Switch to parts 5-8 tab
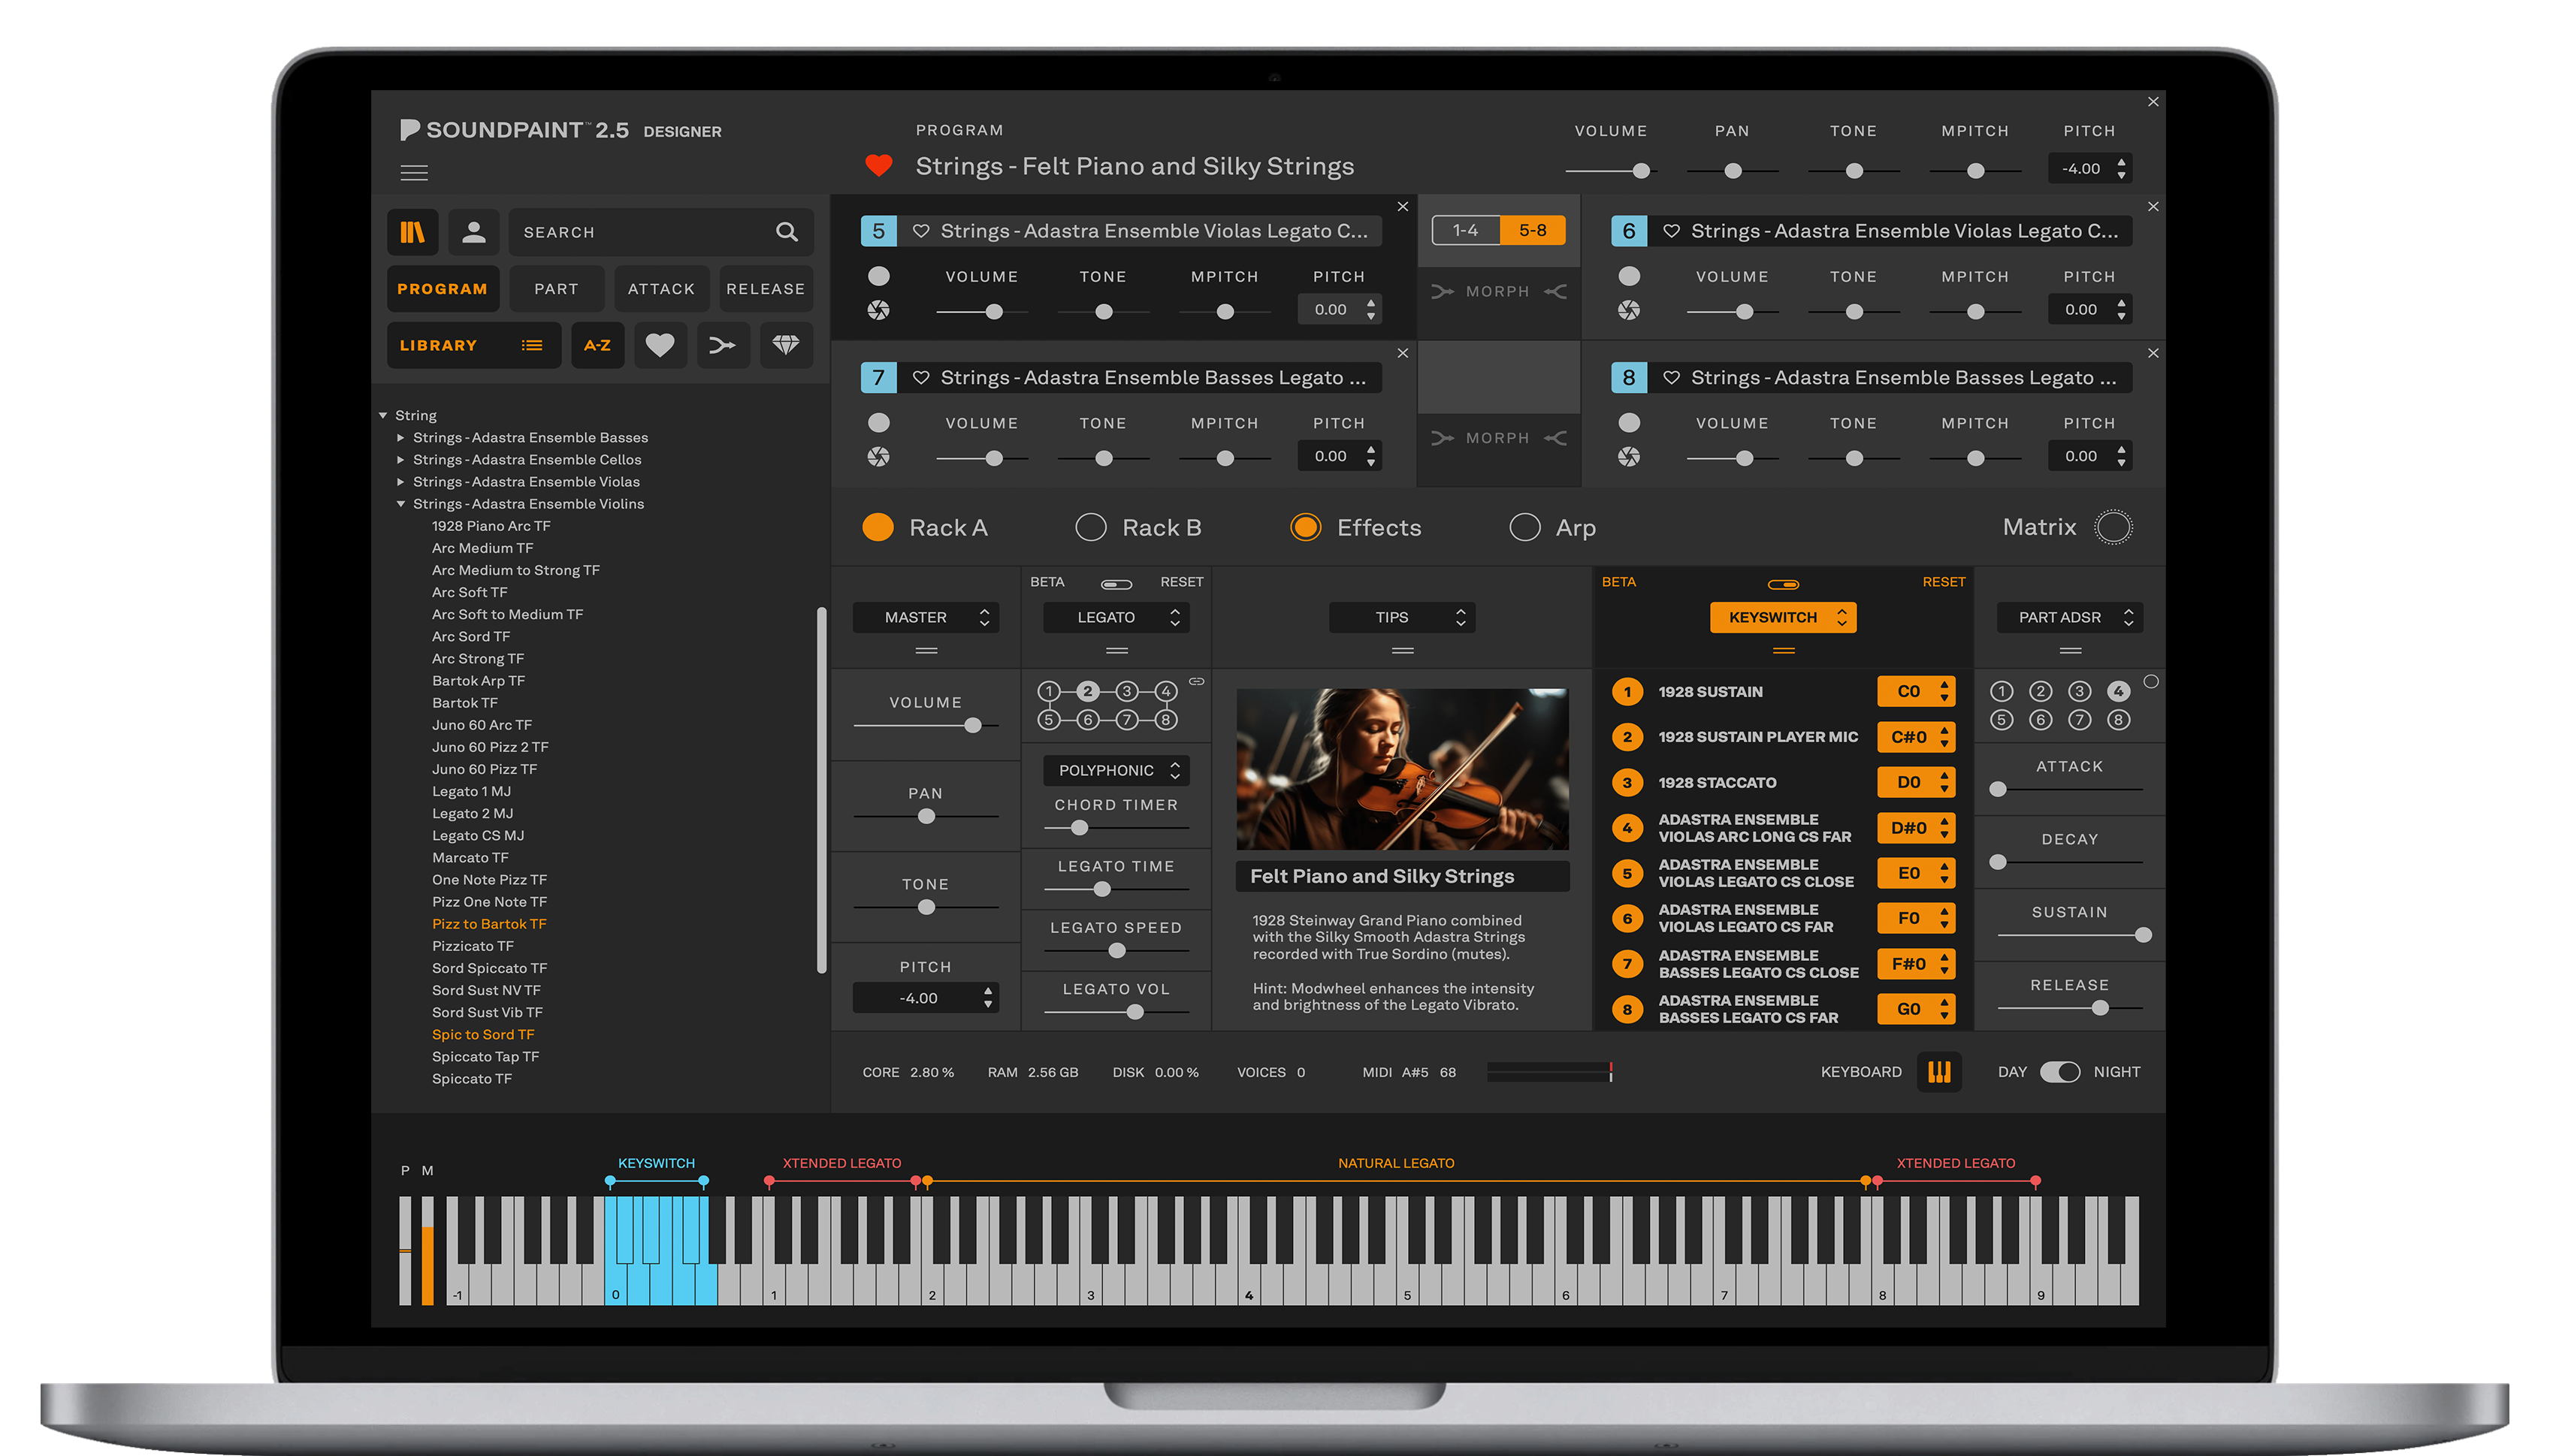 click(1533, 231)
